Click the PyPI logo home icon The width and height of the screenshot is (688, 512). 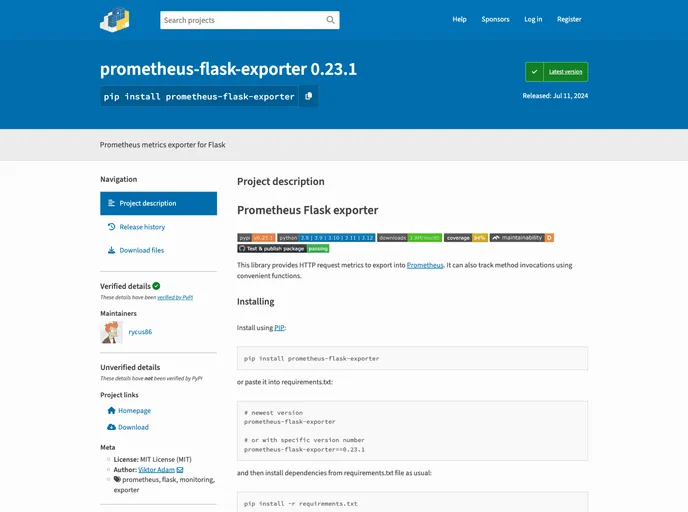coord(115,20)
